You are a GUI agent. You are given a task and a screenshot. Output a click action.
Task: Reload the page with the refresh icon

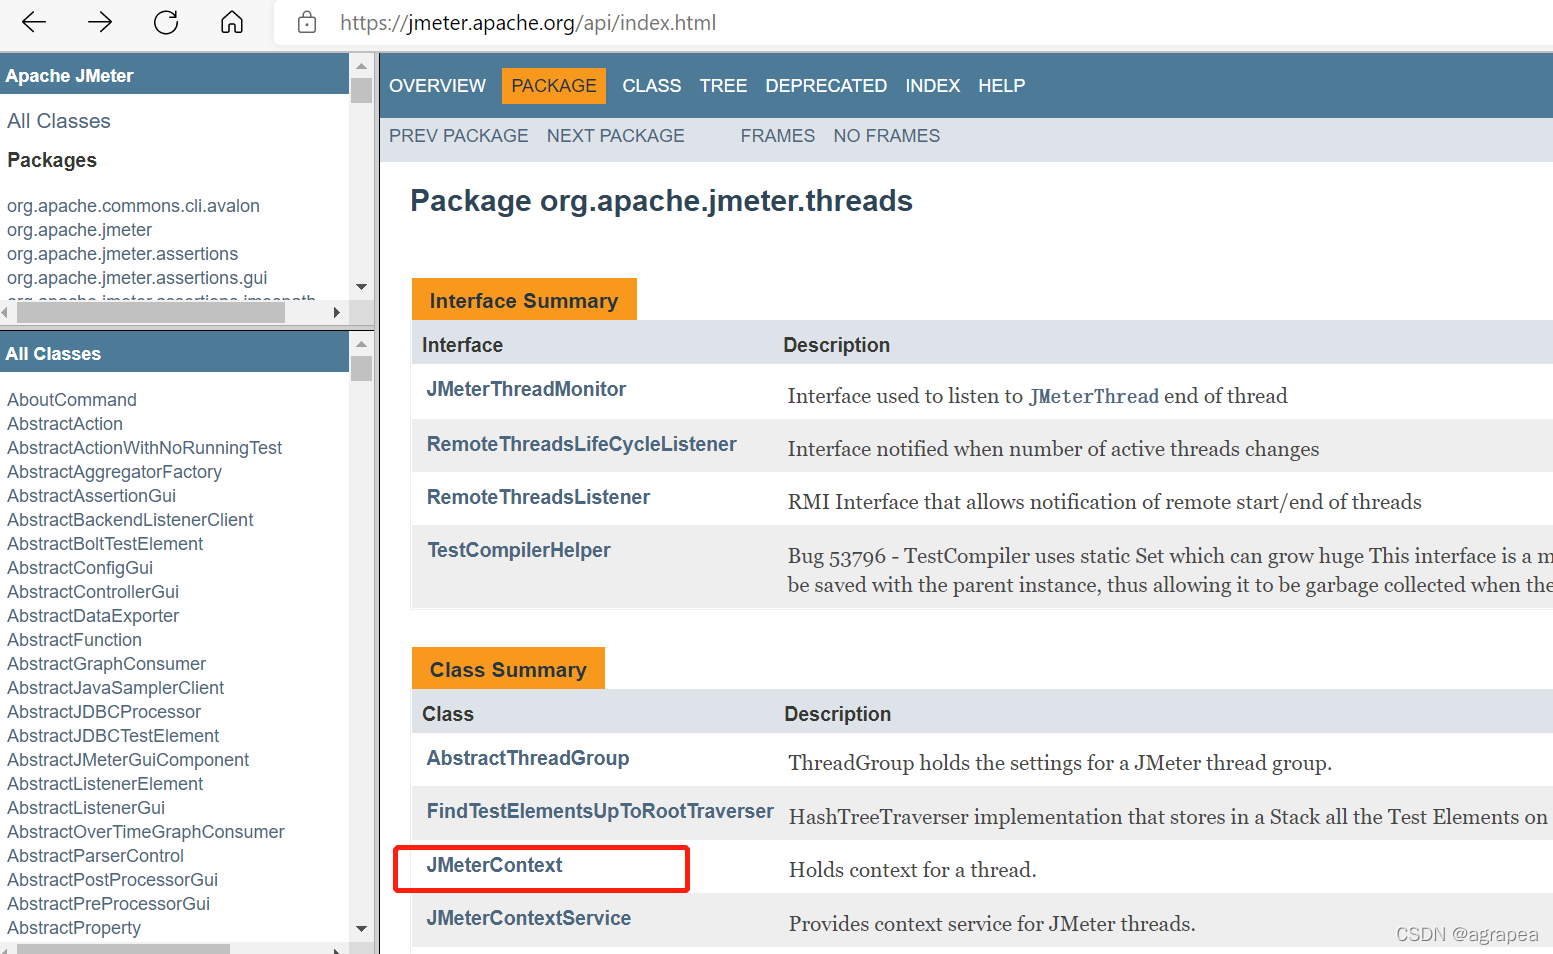click(x=166, y=22)
